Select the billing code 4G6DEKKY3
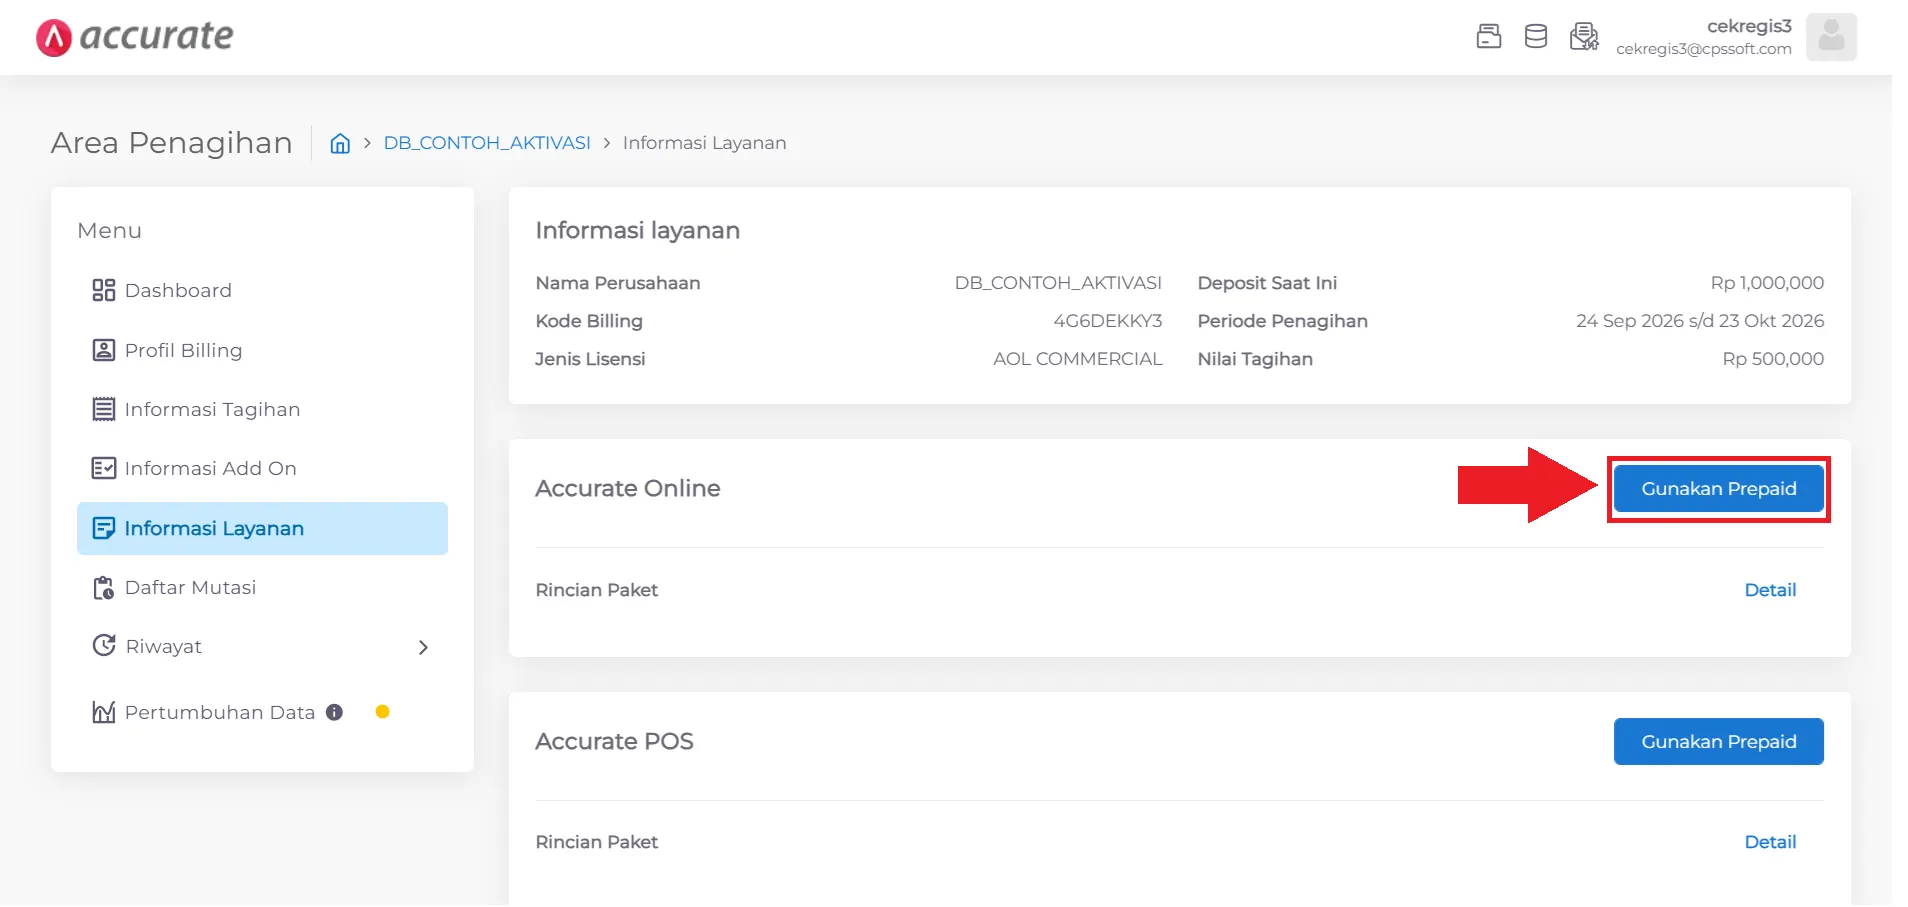1908x907 pixels. coord(1107,321)
